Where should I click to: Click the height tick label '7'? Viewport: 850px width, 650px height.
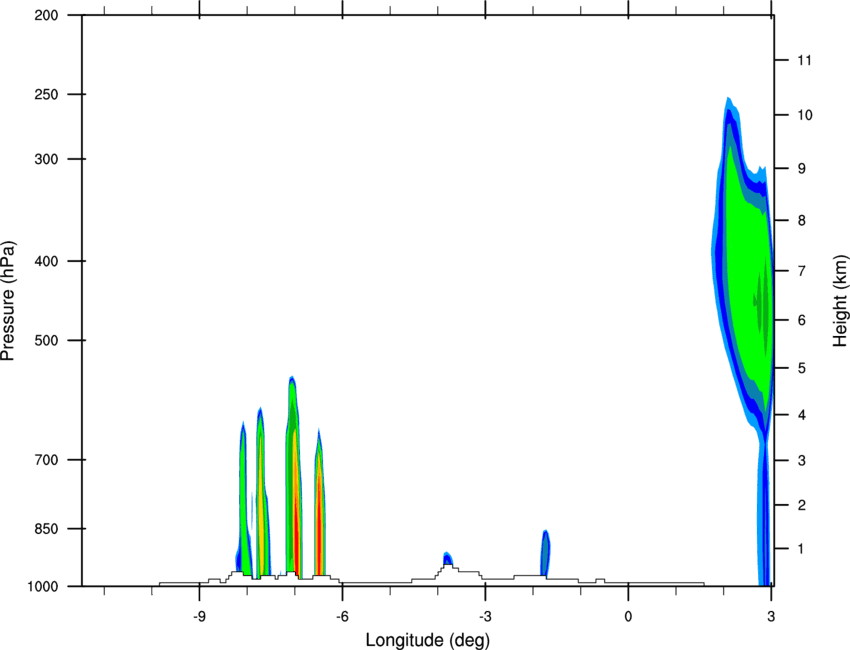[802, 271]
